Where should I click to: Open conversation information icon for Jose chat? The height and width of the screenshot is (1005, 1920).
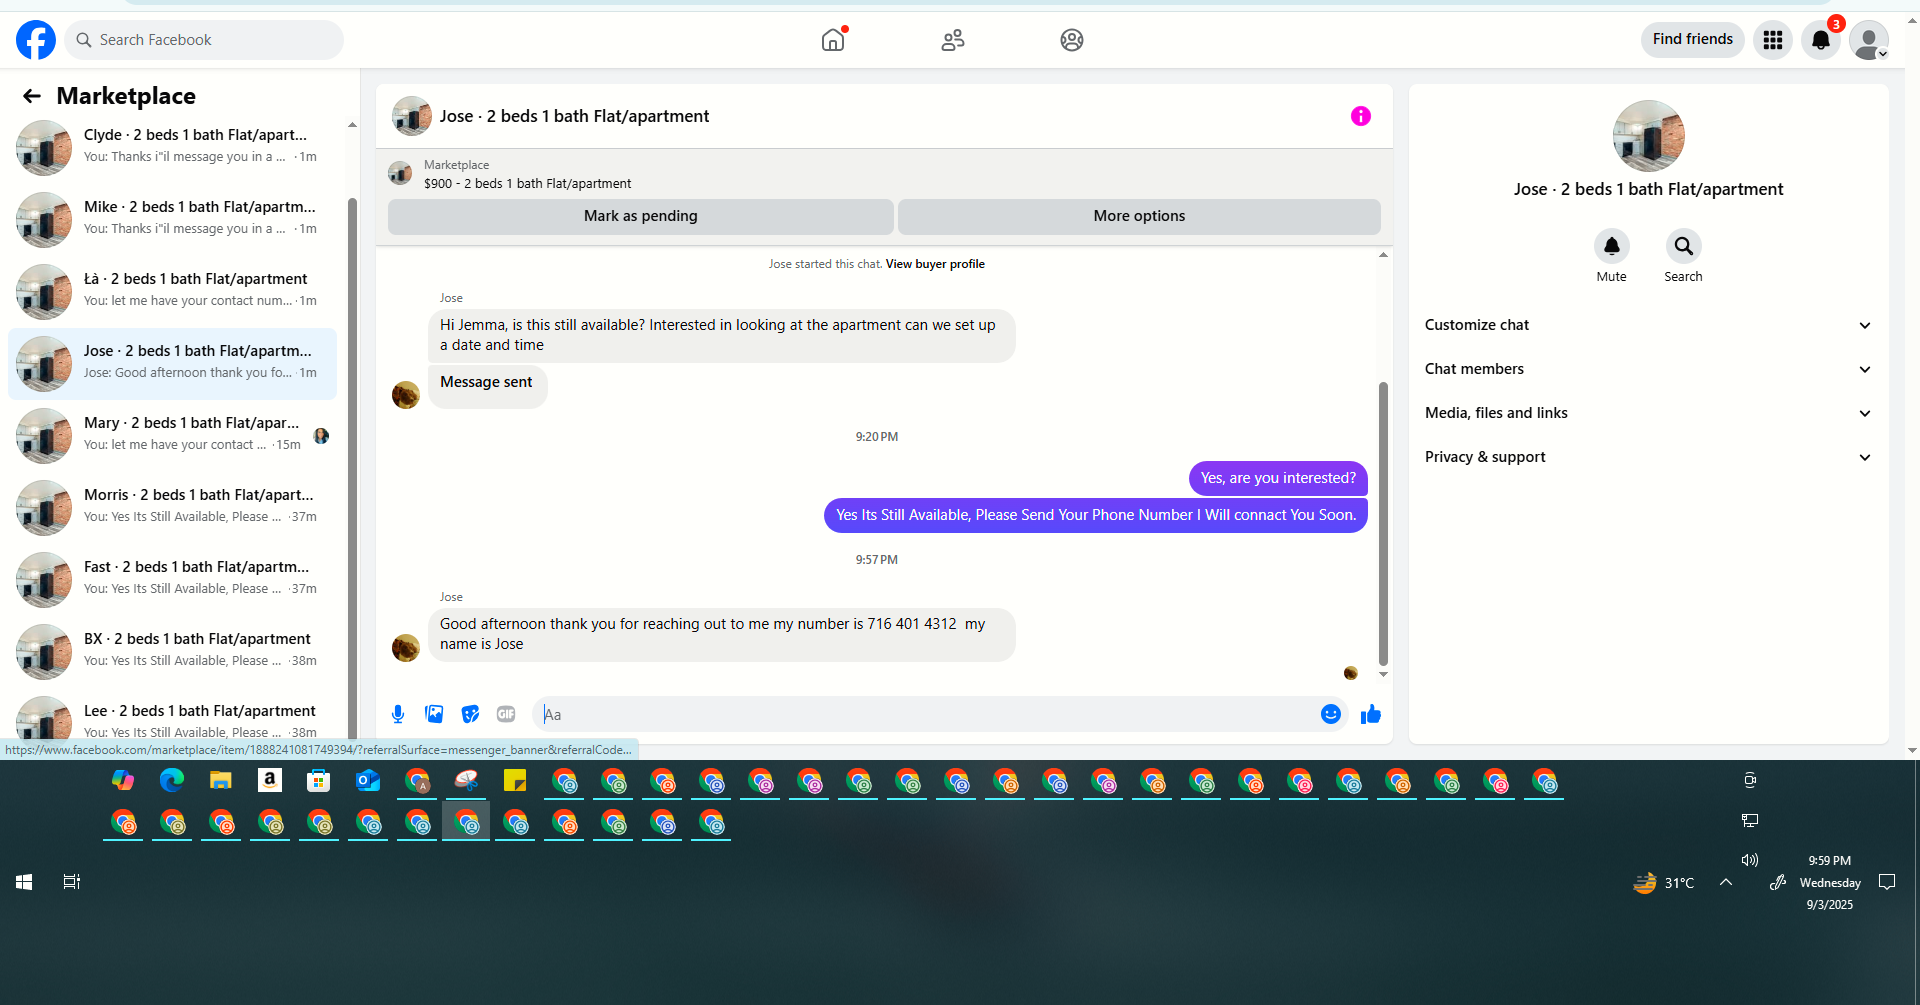pyautogui.click(x=1361, y=116)
